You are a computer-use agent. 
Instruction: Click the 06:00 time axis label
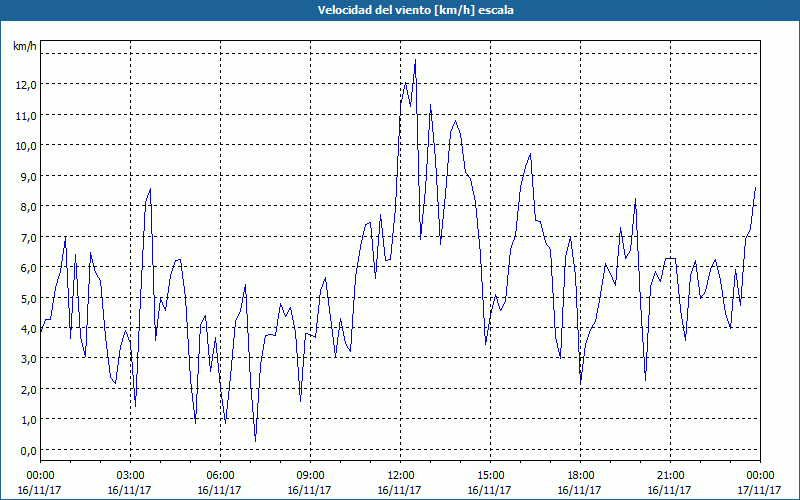click(x=220, y=476)
